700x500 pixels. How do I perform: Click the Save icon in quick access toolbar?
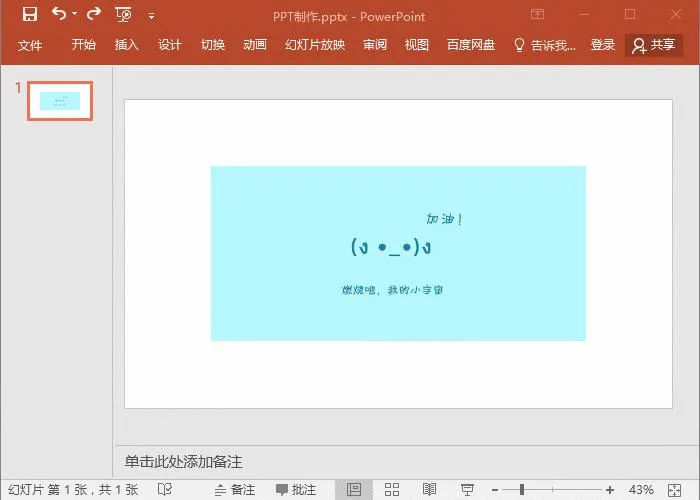tap(29, 15)
